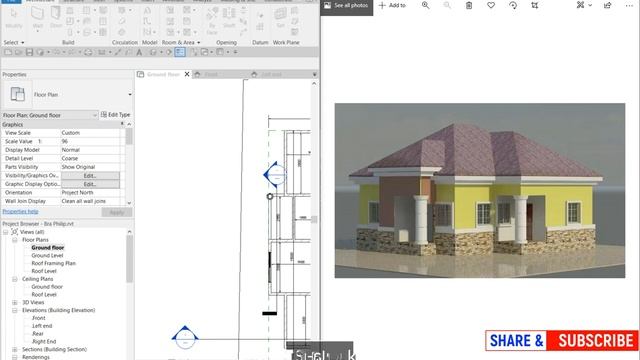Click the Set work plane tool
The height and width of the screenshot is (360, 640).
[x=280, y=18]
